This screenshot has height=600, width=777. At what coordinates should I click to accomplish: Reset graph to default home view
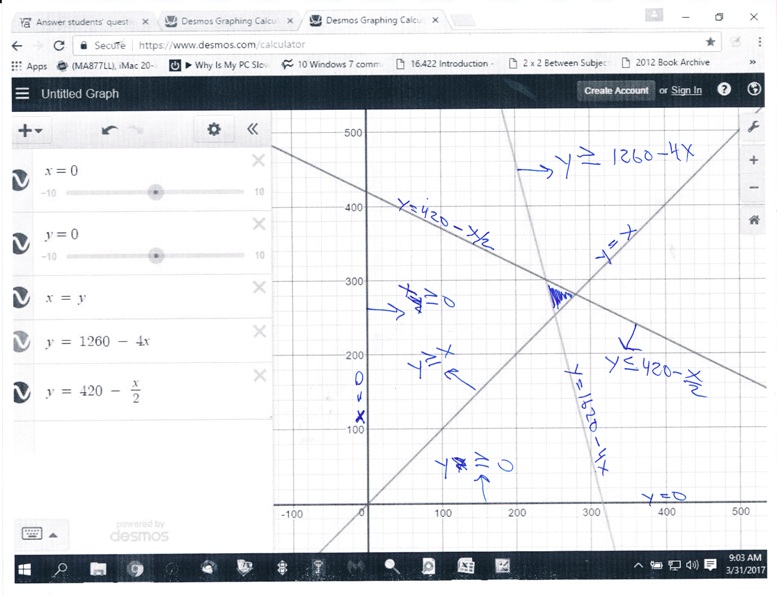point(754,219)
